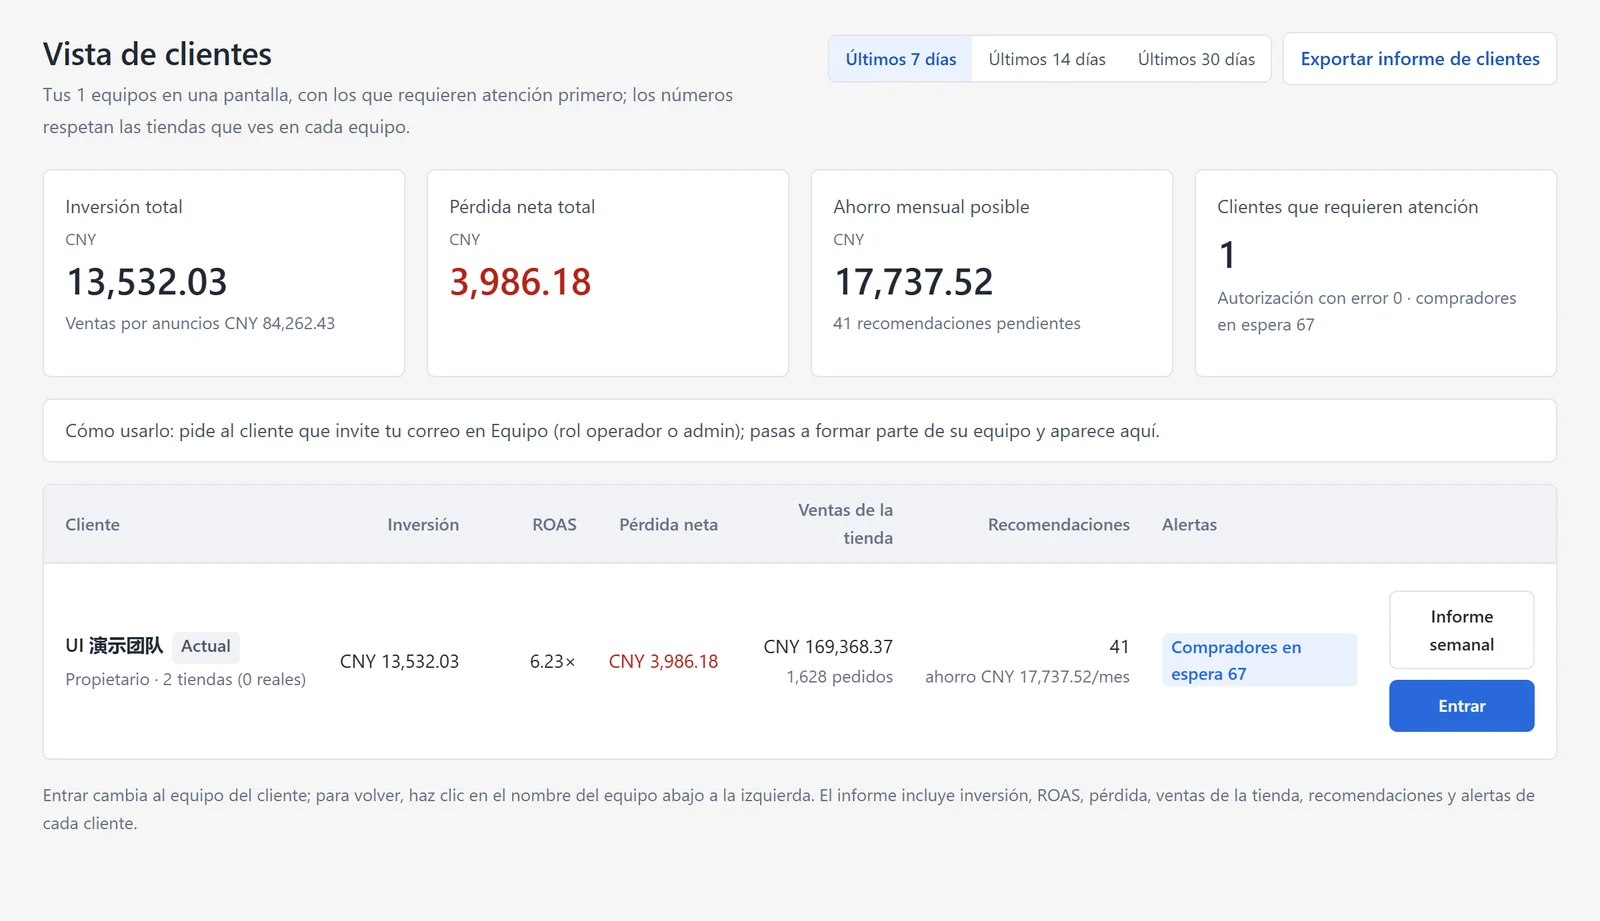Click the 1,628 pedidos text
Screen dimensions: 1600x921
click(839, 677)
